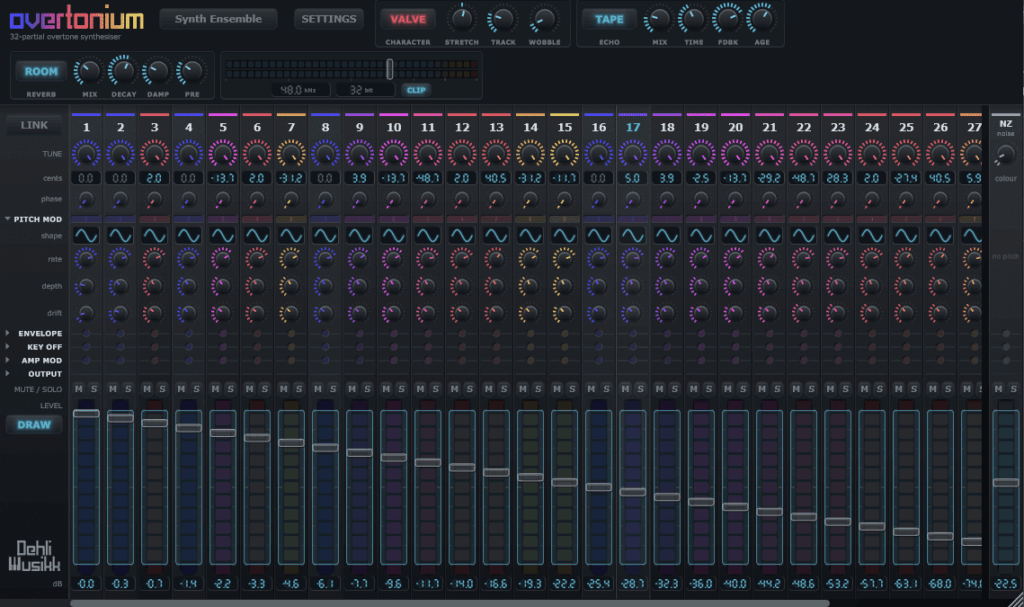Image resolution: width=1024 pixels, height=607 pixels.
Task: Open the pitch mod shape selector for partial 4
Action: 189,235
